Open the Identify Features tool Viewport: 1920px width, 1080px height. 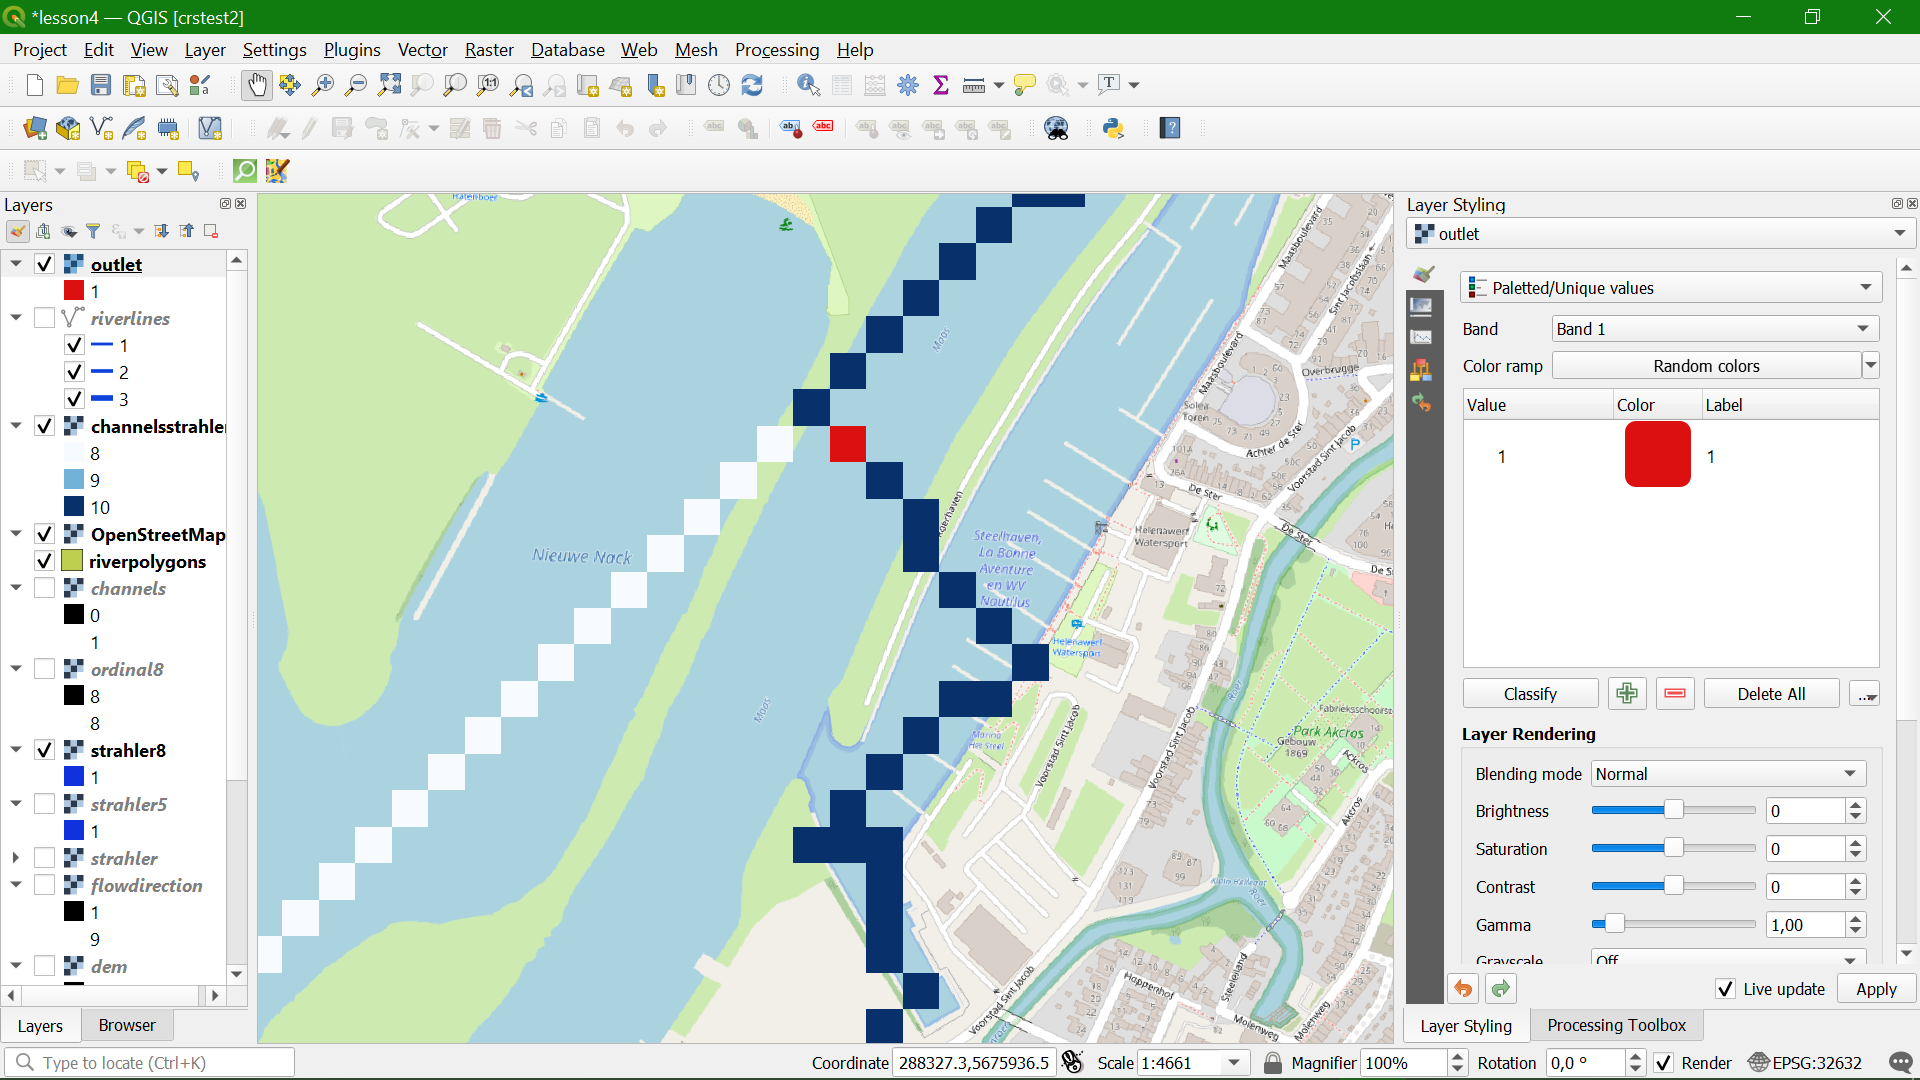[x=807, y=85]
